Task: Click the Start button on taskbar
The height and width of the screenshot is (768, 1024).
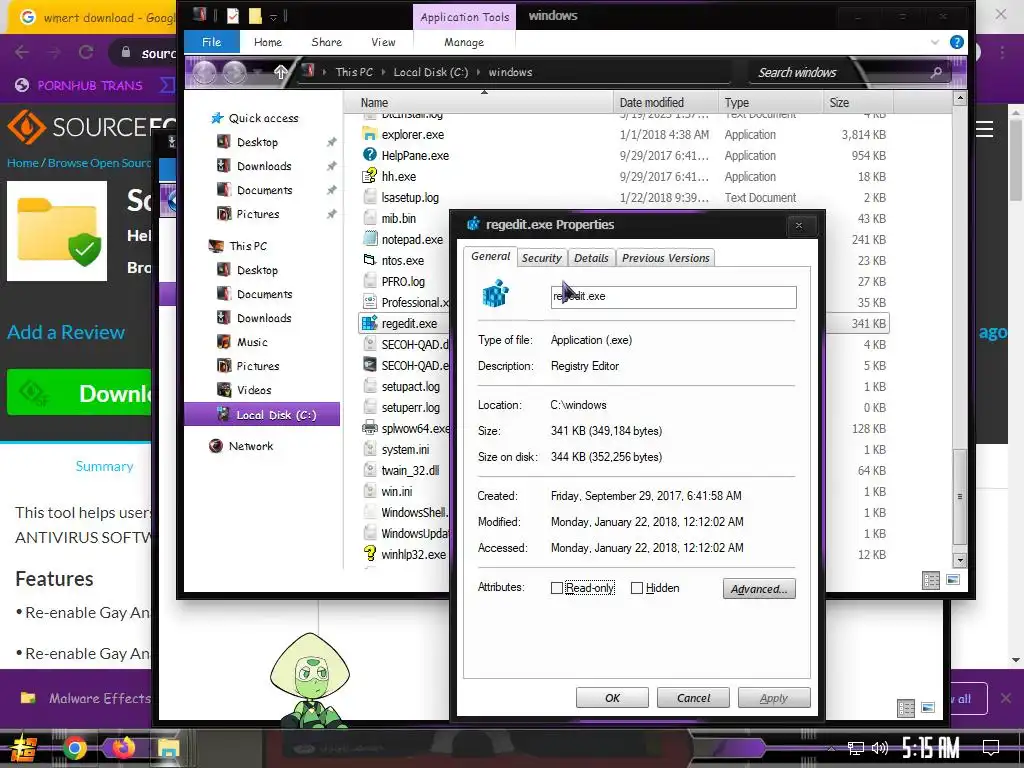Action: [x=24, y=748]
